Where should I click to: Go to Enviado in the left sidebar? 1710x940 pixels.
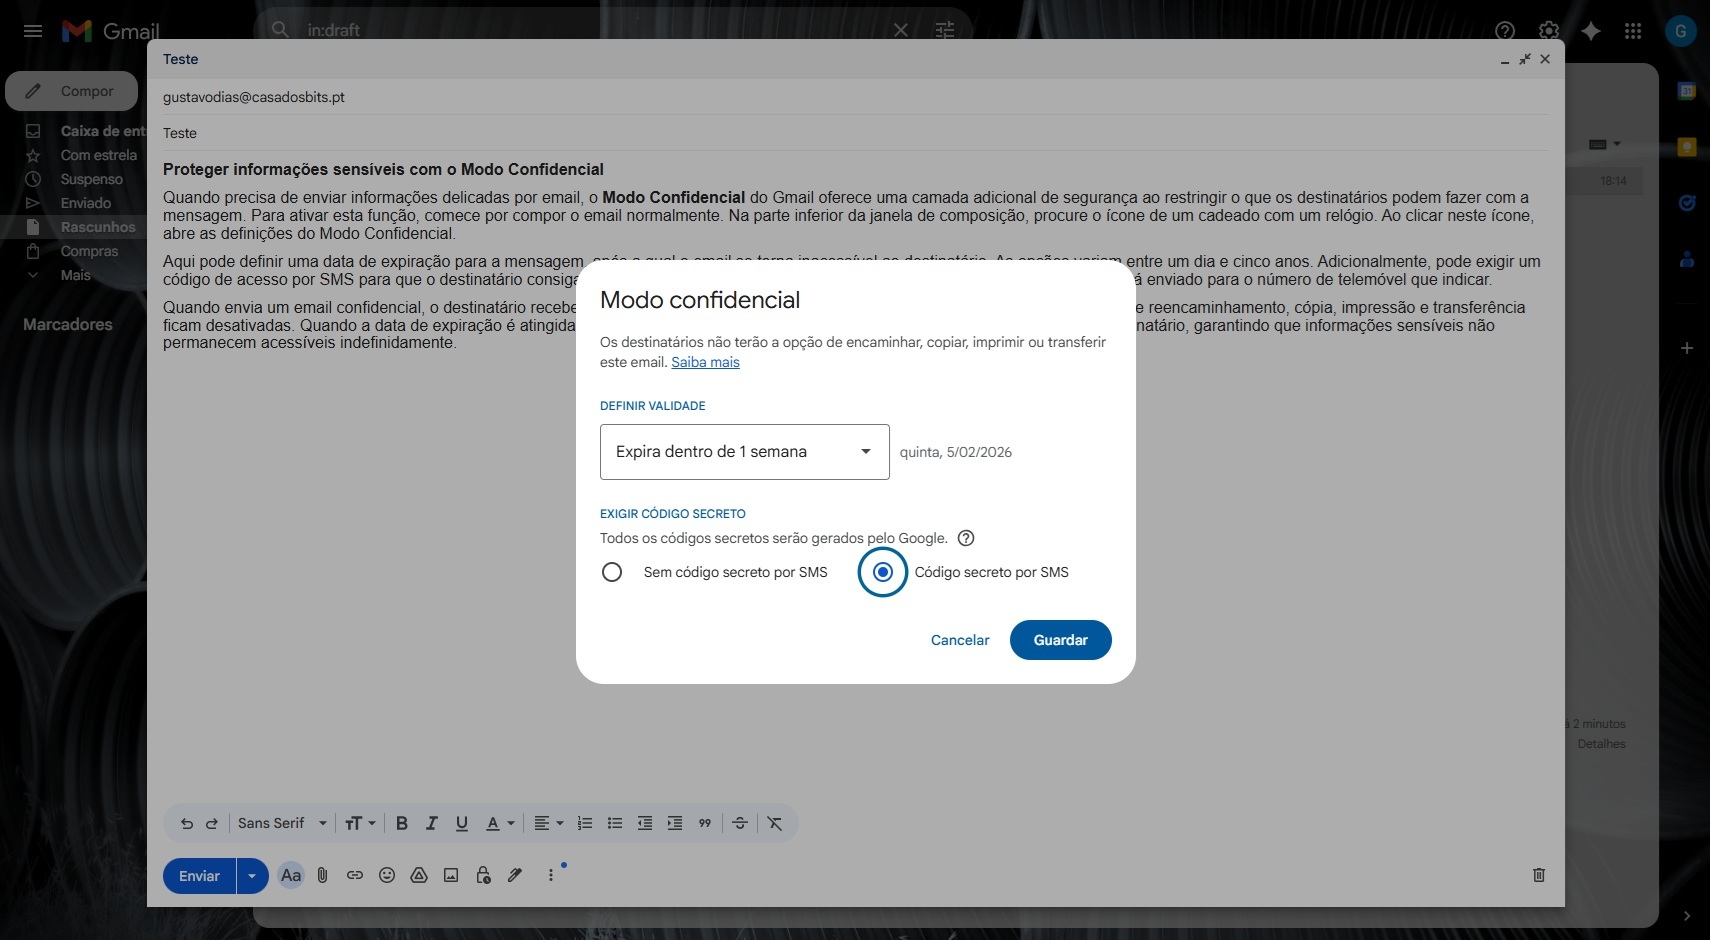85,203
